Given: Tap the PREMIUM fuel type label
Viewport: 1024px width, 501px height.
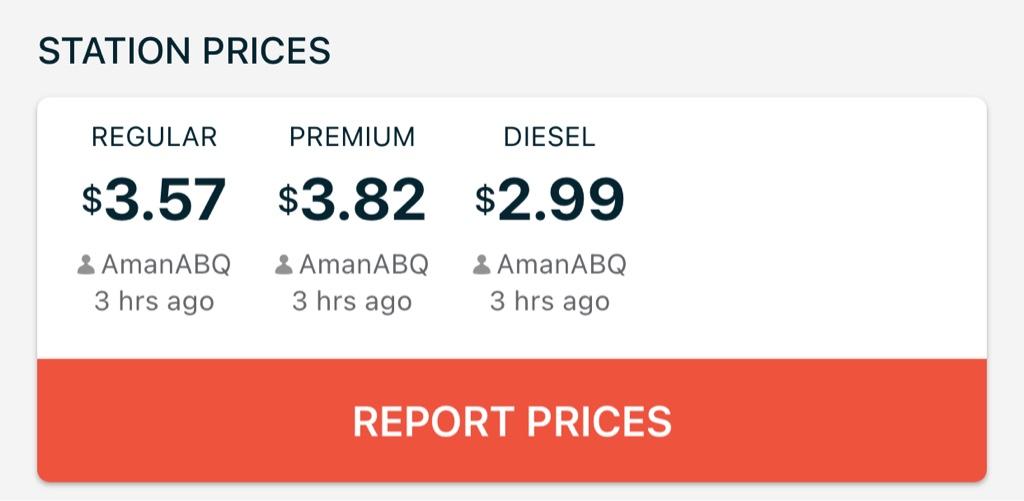Looking at the screenshot, I should 352,137.
